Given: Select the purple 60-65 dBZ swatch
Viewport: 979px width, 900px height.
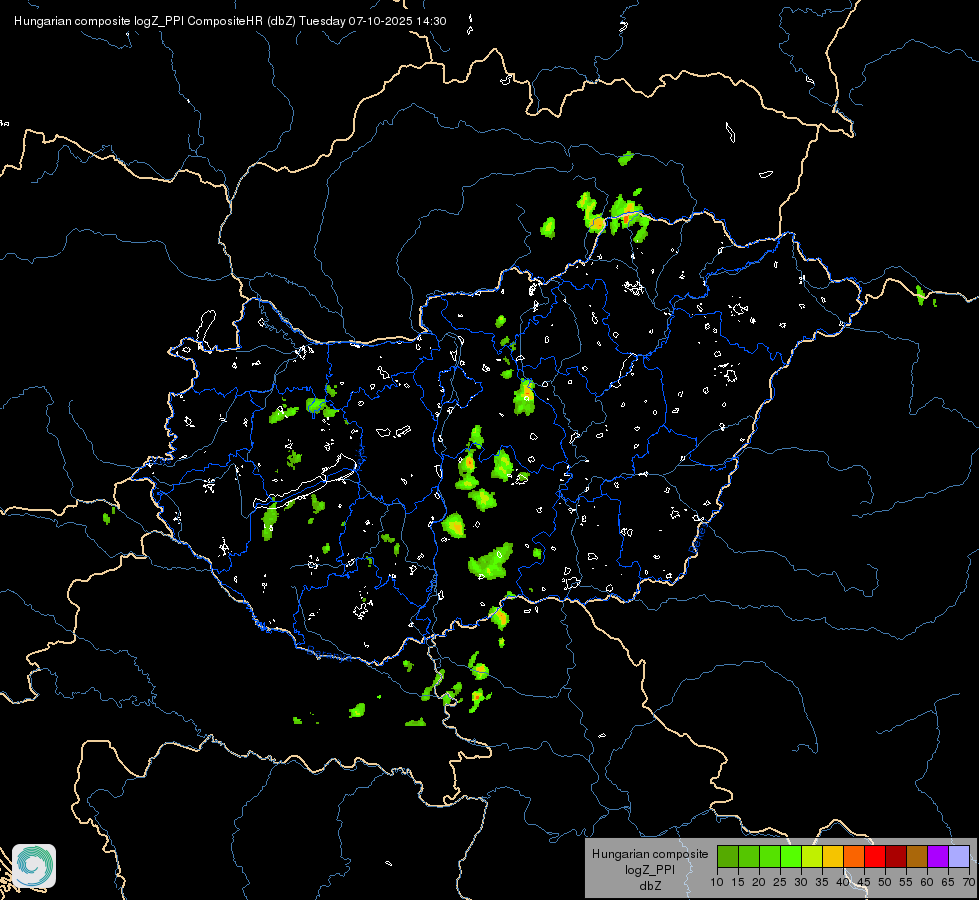Looking at the screenshot, I should pyautogui.click(x=938, y=856).
